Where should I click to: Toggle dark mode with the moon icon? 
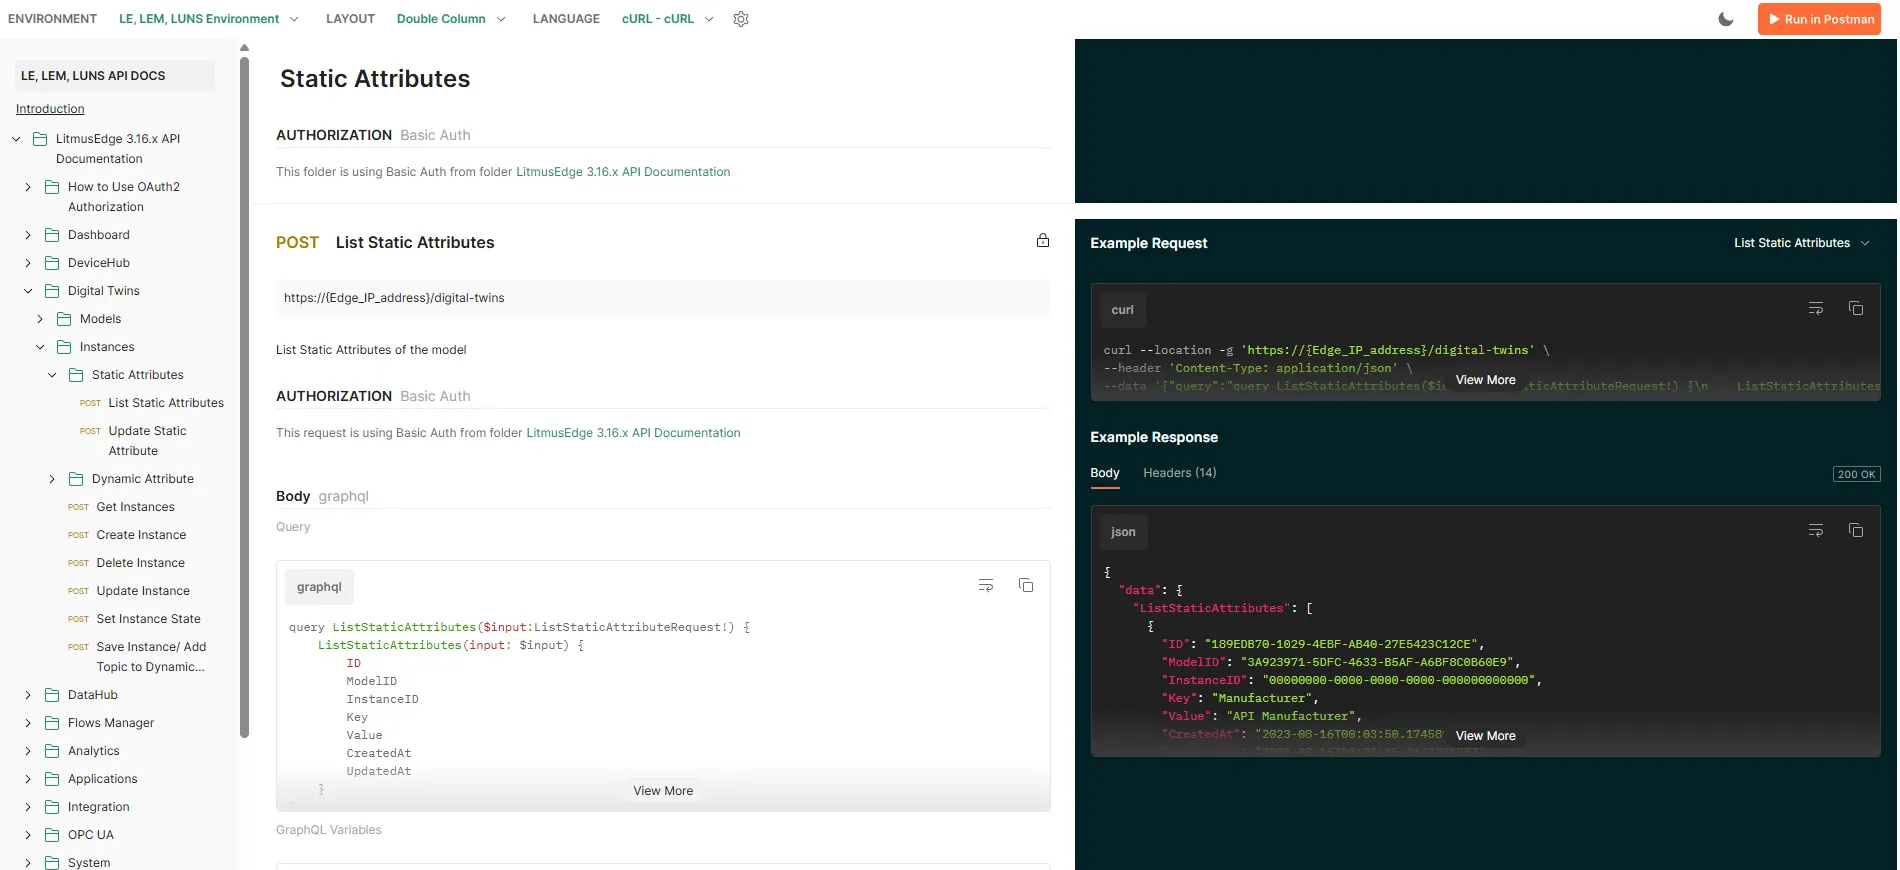coord(1726,19)
